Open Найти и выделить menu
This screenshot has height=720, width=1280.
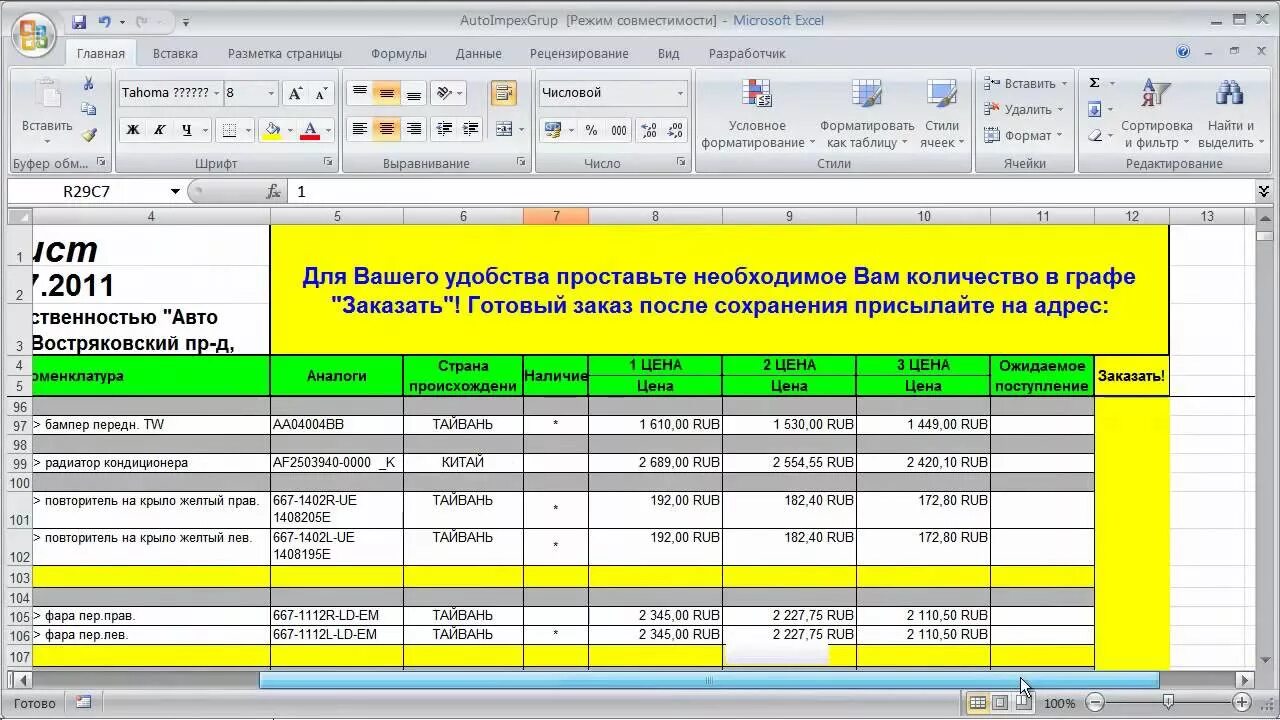(1230, 113)
